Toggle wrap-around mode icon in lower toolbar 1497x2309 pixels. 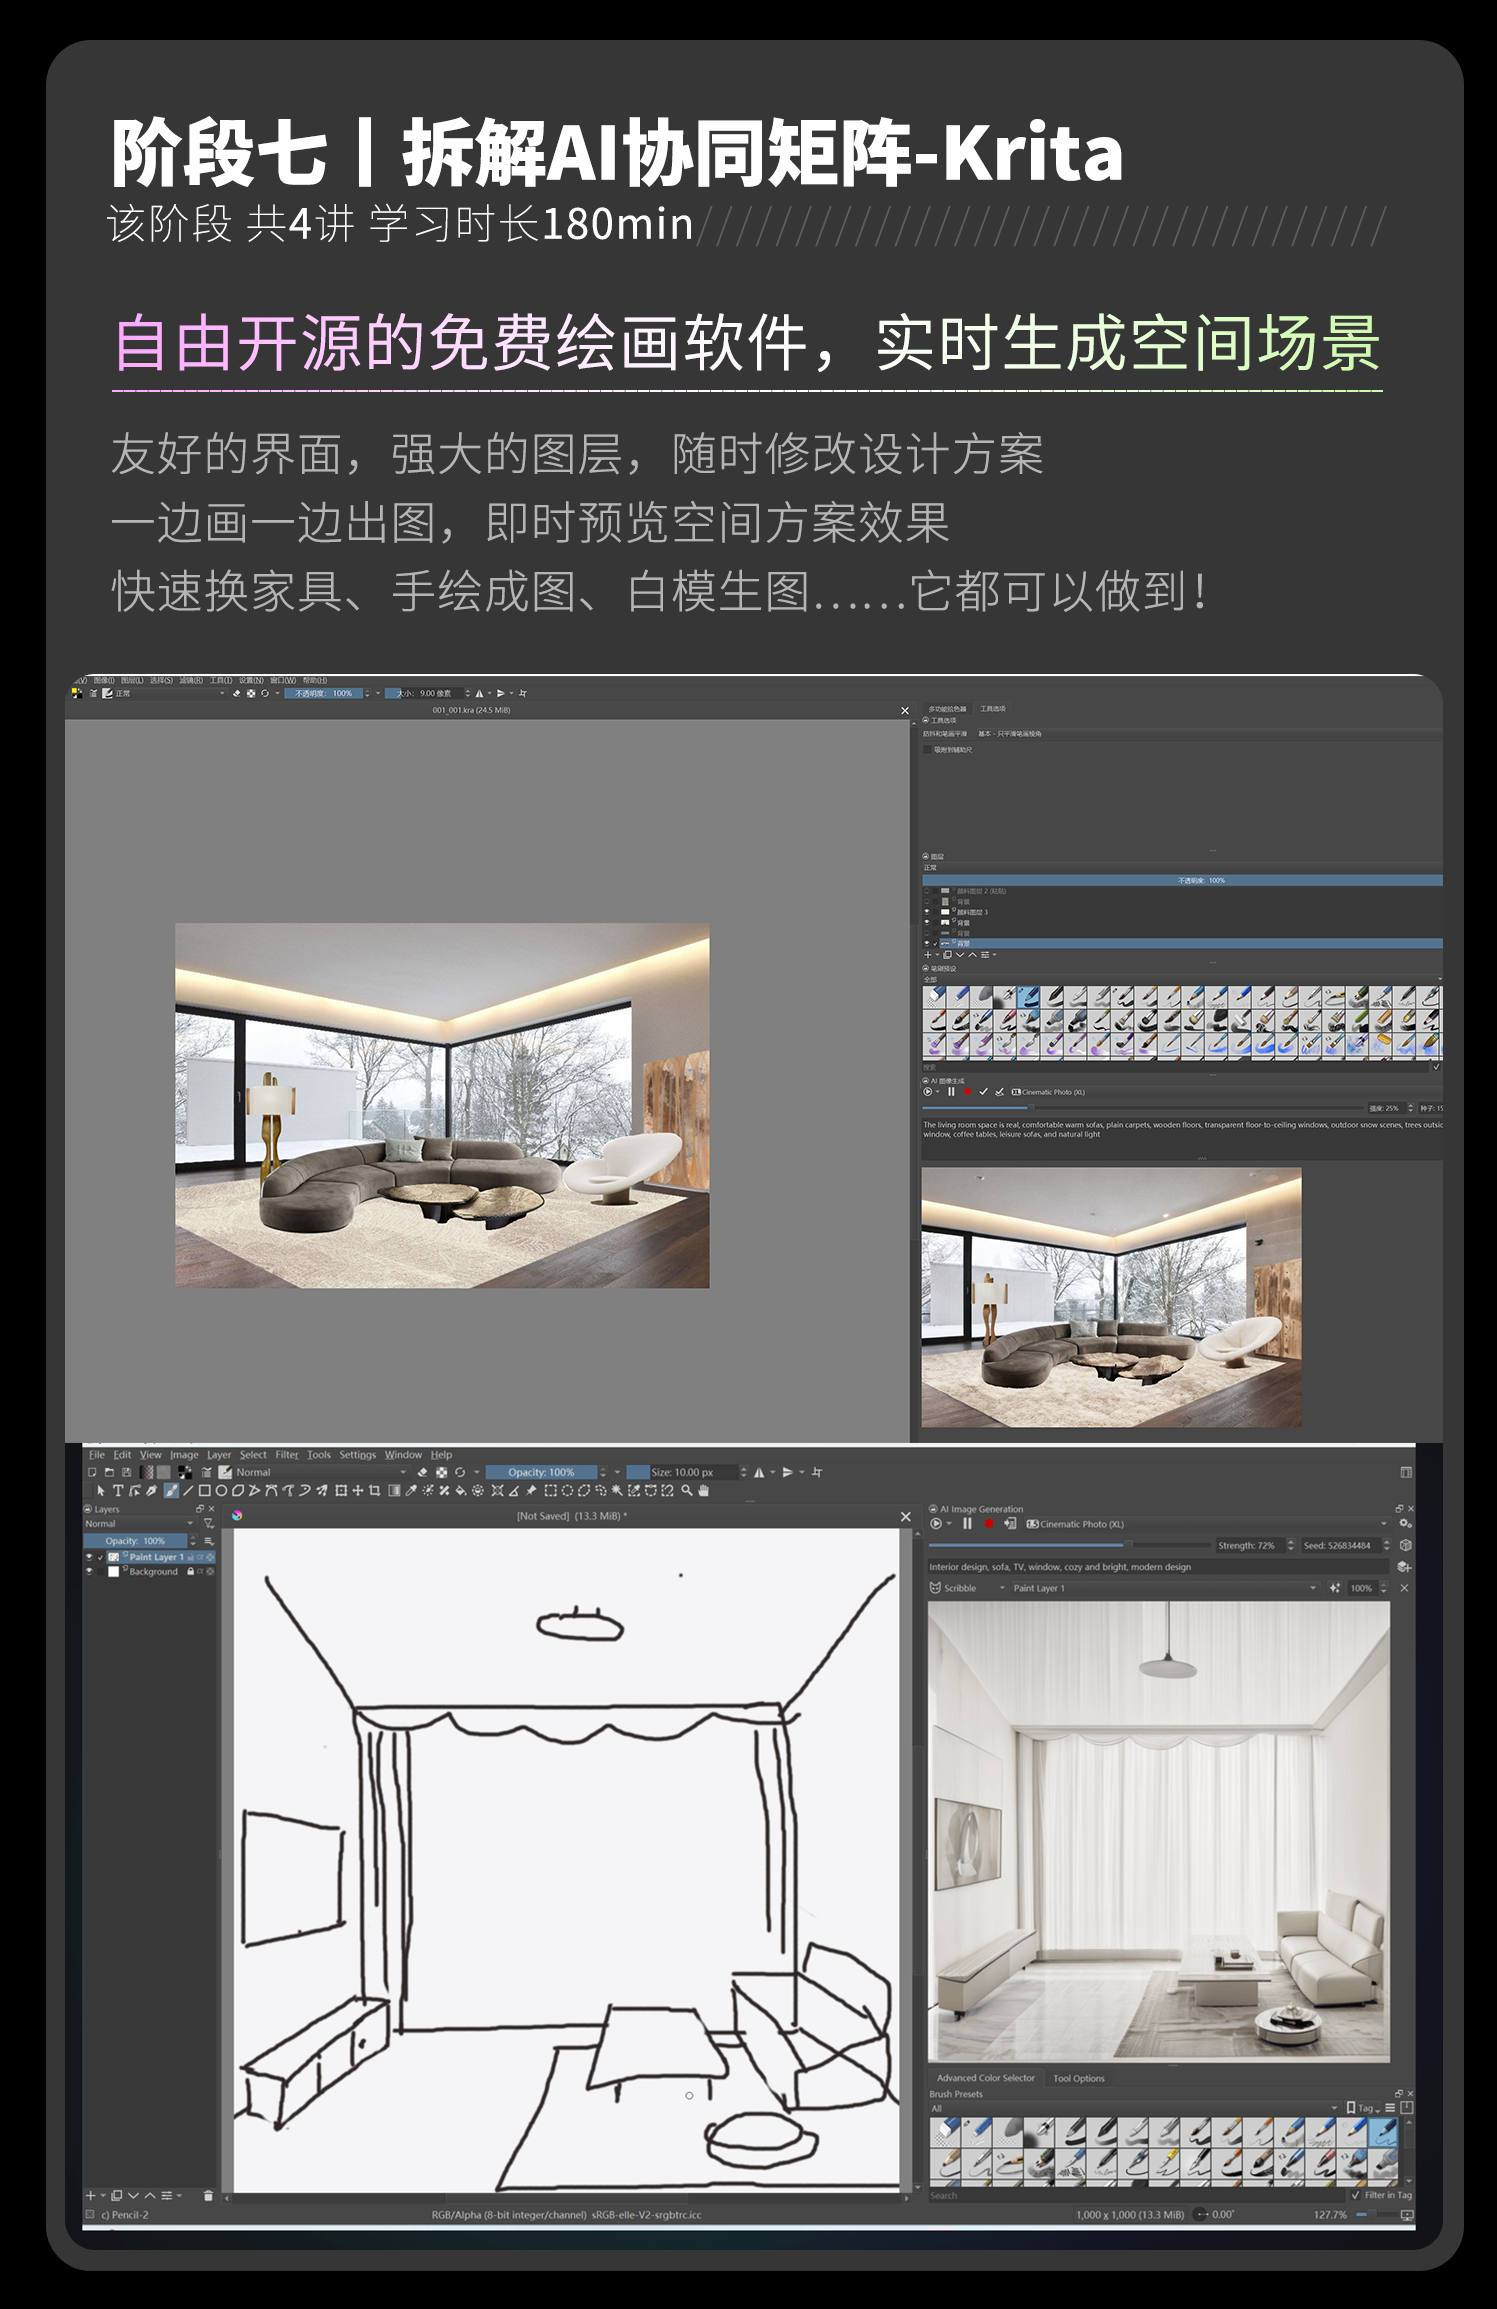[817, 1472]
